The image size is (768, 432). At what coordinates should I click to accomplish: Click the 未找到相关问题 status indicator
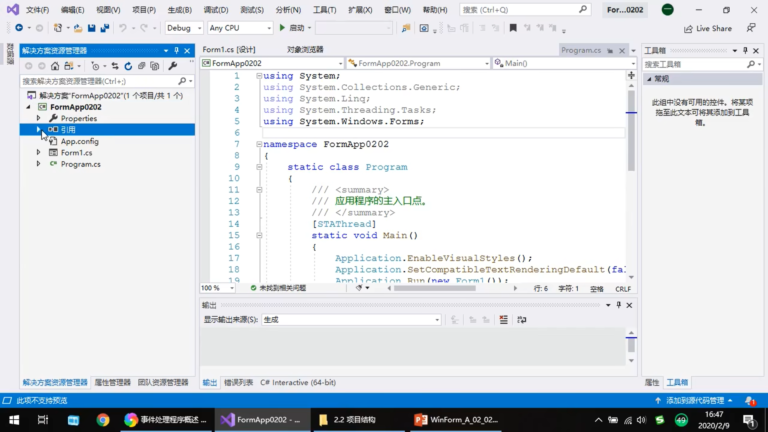coord(278,288)
